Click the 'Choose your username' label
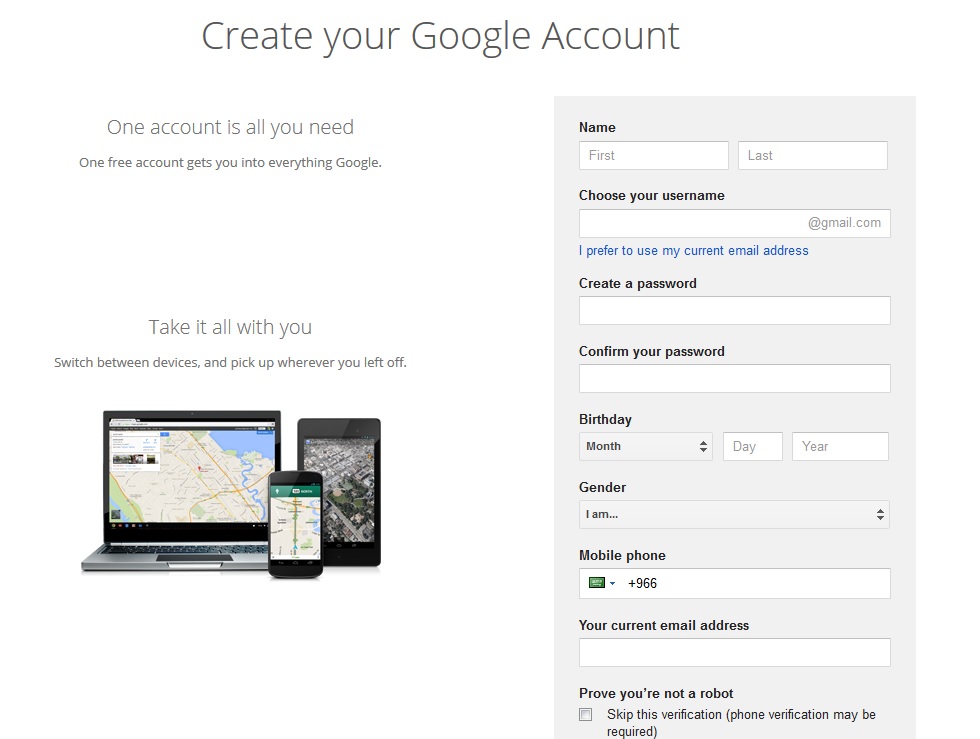Image resolution: width=980 pixels, height=739 pixels. click(651, 196)
